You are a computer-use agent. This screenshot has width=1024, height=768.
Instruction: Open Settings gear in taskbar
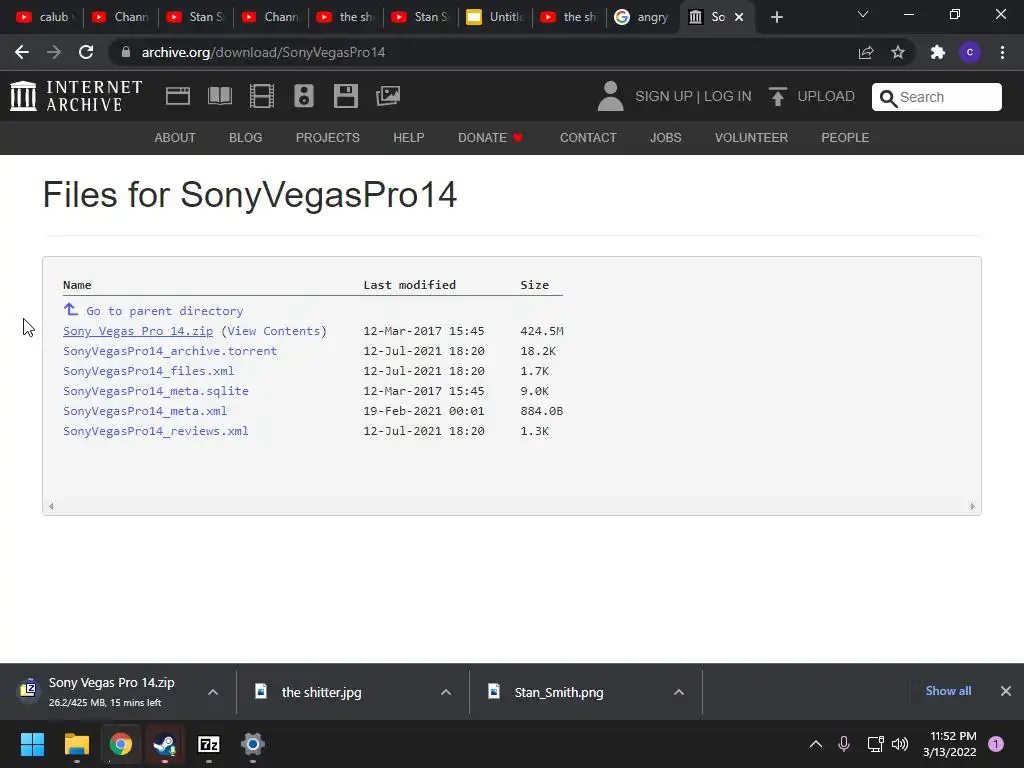click(x=253, y=744)
